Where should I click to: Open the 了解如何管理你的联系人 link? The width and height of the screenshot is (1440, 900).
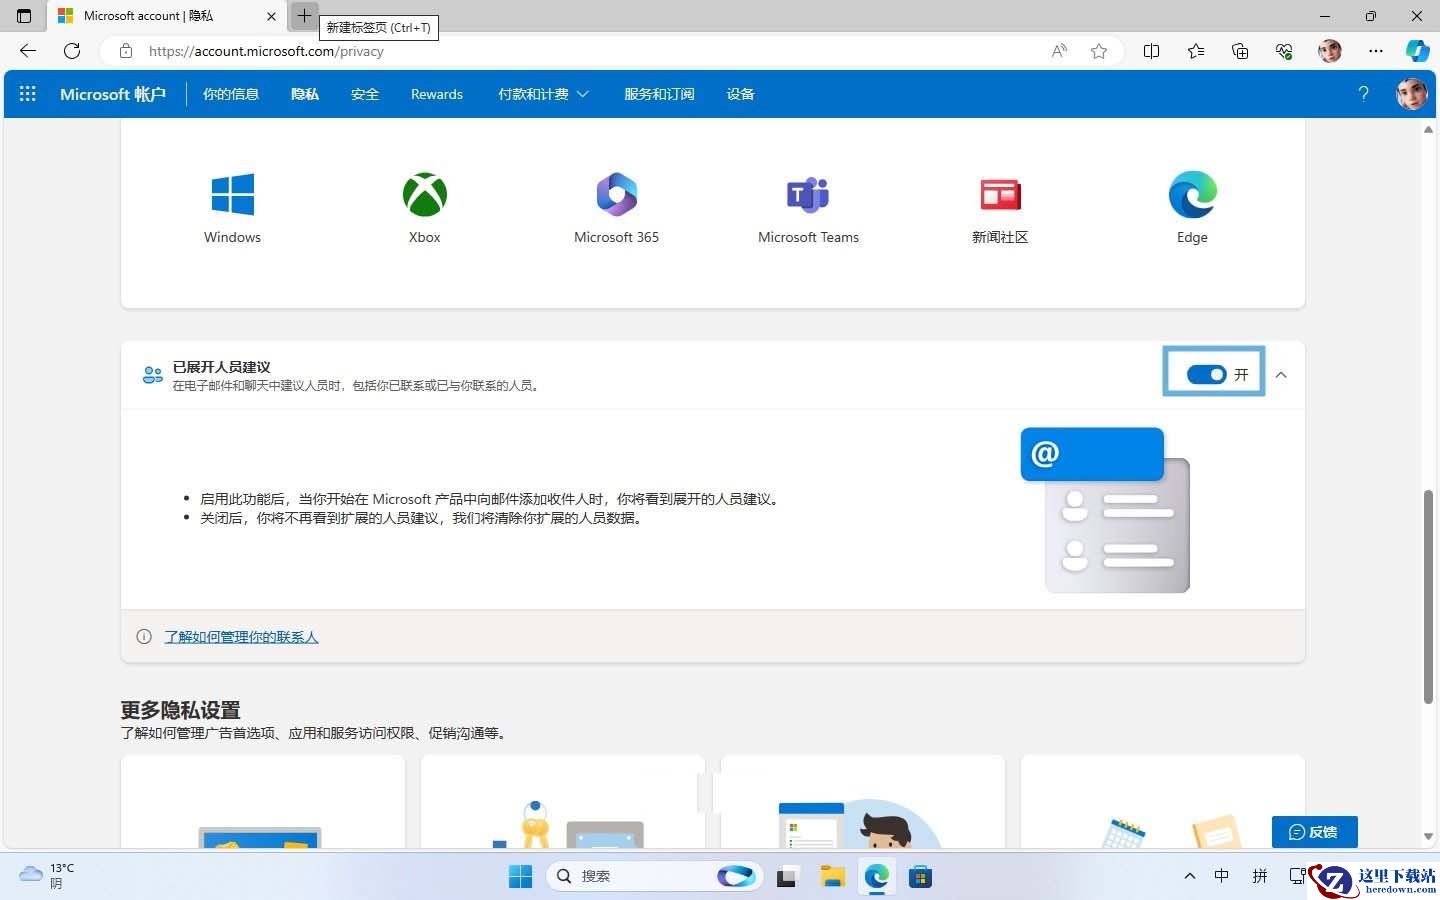pos(241,637)
